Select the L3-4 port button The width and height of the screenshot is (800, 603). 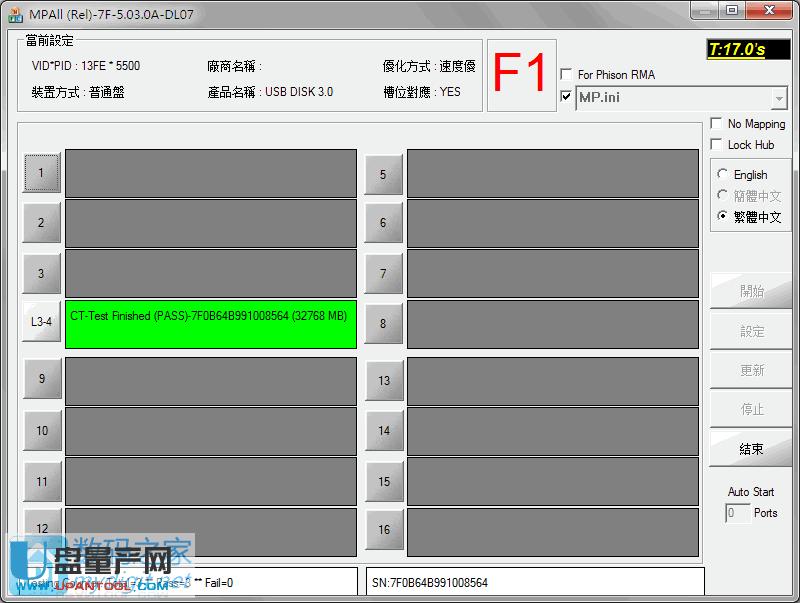pyautogui.click(x=41, y=324)
